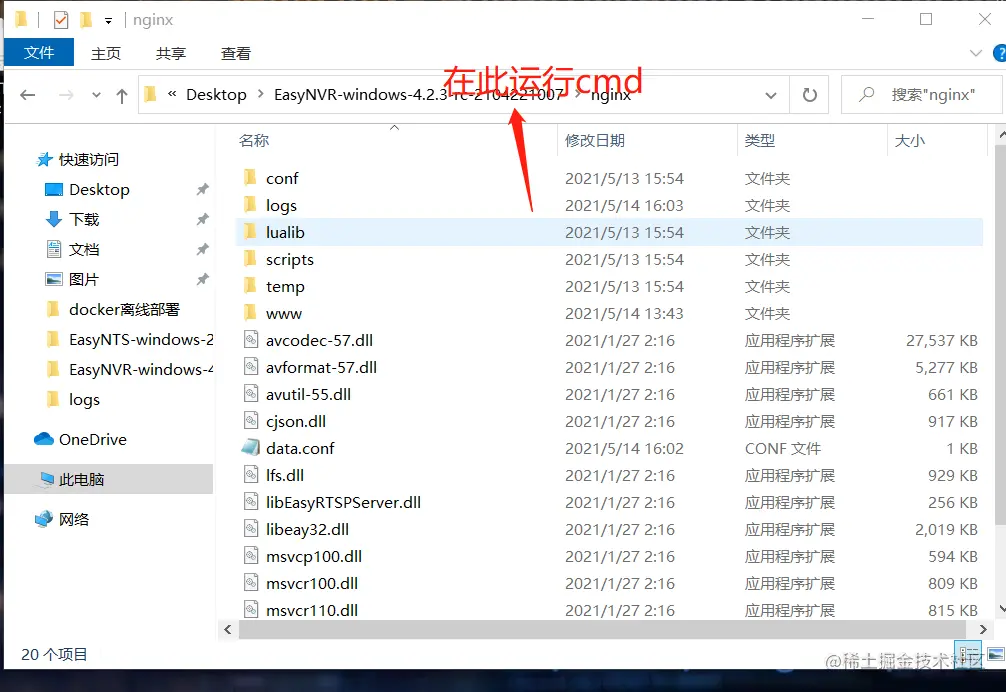Sort by 类型 column header
This screenshot has height=692, width=1006.
pos(760,140)
